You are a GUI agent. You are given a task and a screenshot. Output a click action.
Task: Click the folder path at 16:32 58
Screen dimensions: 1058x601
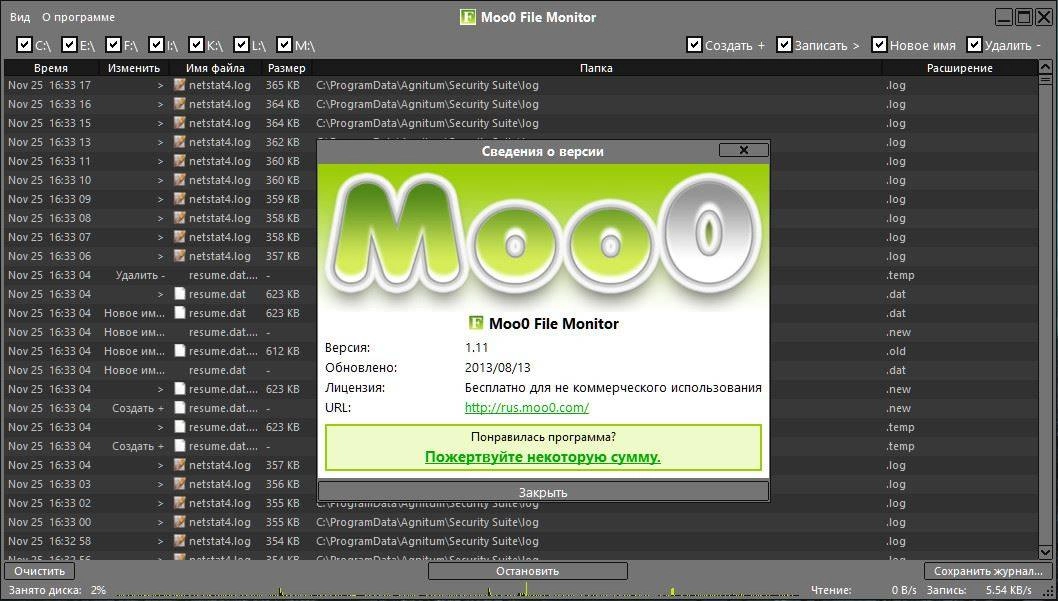tap(427, 541)
